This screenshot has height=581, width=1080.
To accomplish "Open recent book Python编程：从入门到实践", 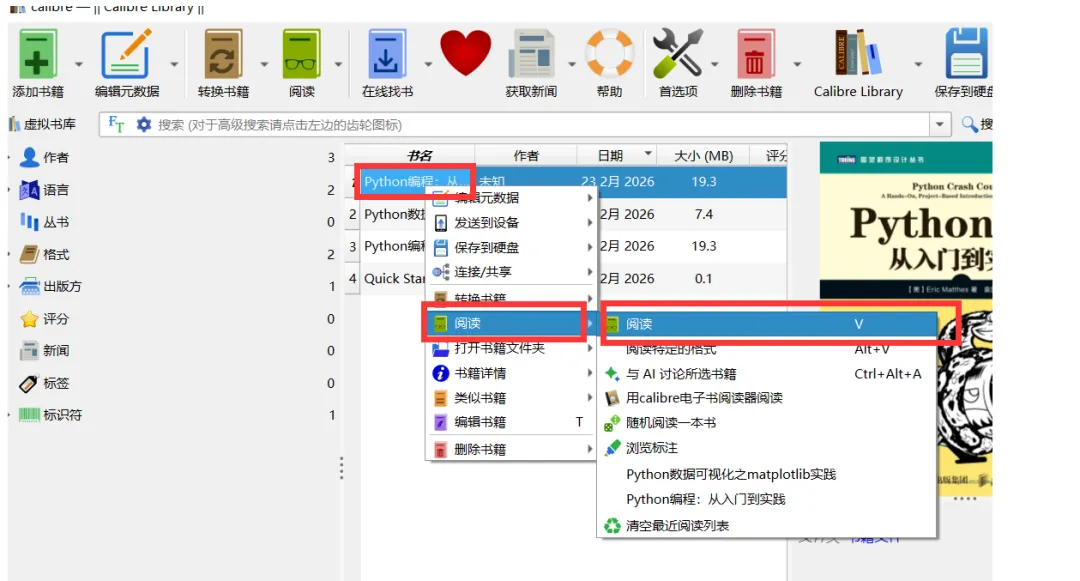I will tap(767, 499).
